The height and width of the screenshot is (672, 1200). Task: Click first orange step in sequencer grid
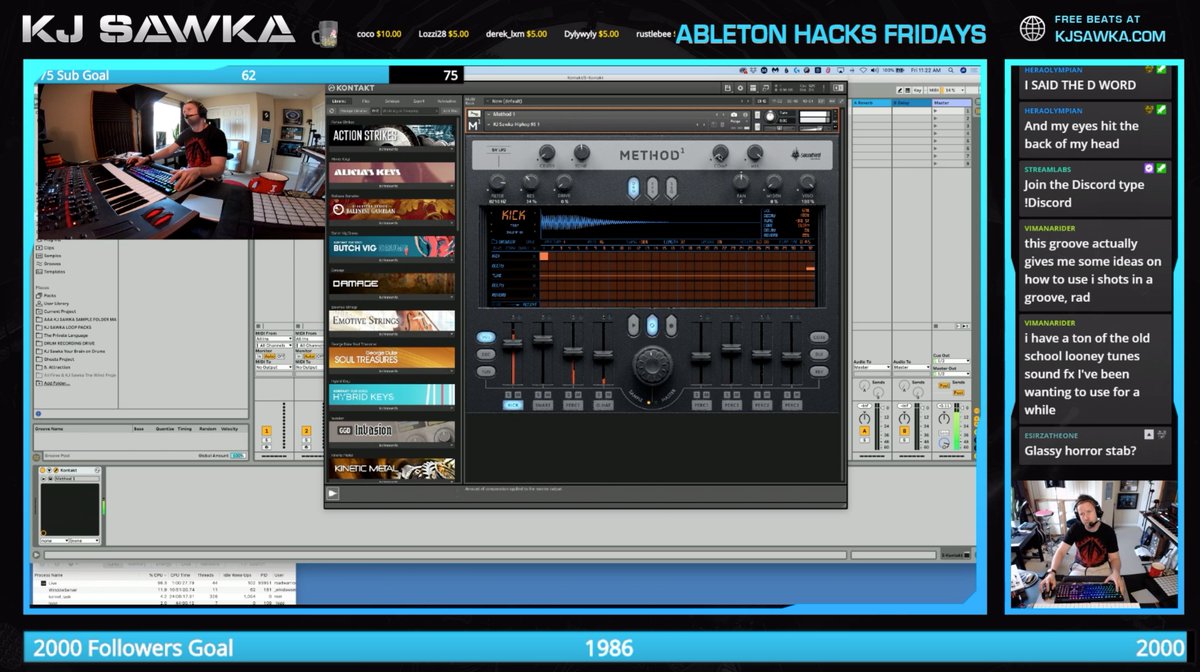tap(545, 257)
